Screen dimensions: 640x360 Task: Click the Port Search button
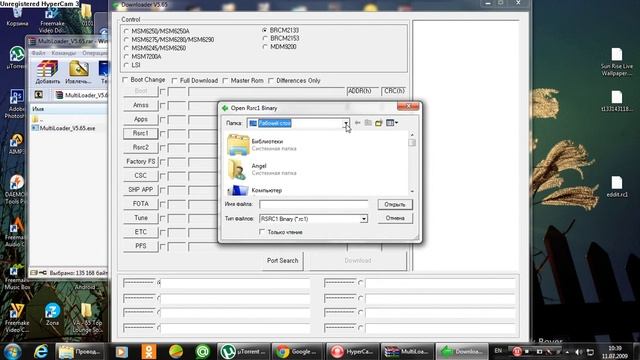(282, 260)
